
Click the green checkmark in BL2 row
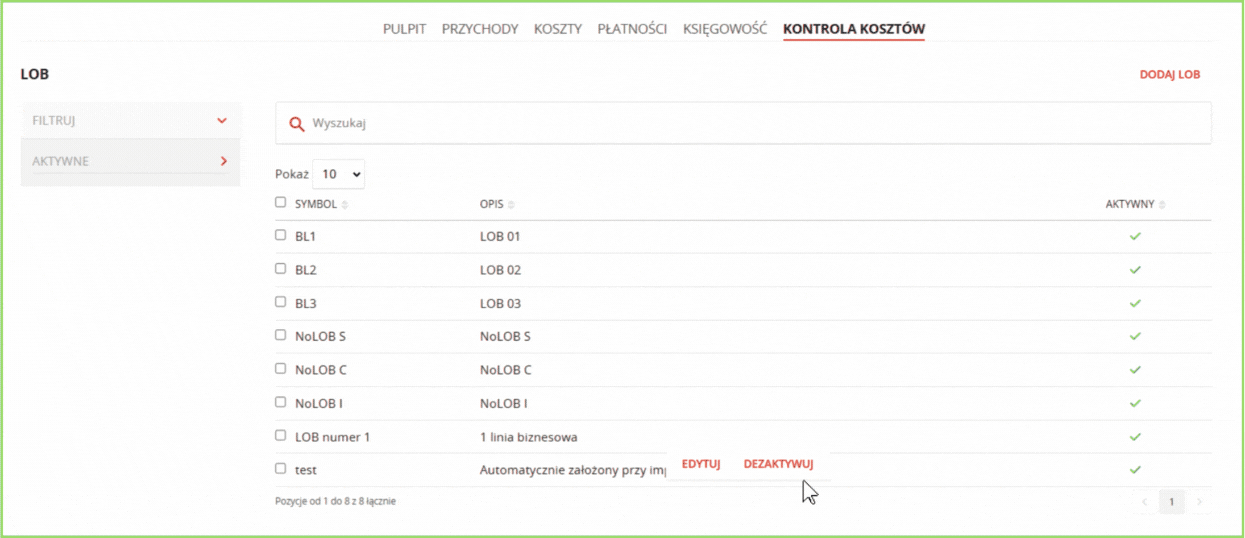[x=1135, y=270]
